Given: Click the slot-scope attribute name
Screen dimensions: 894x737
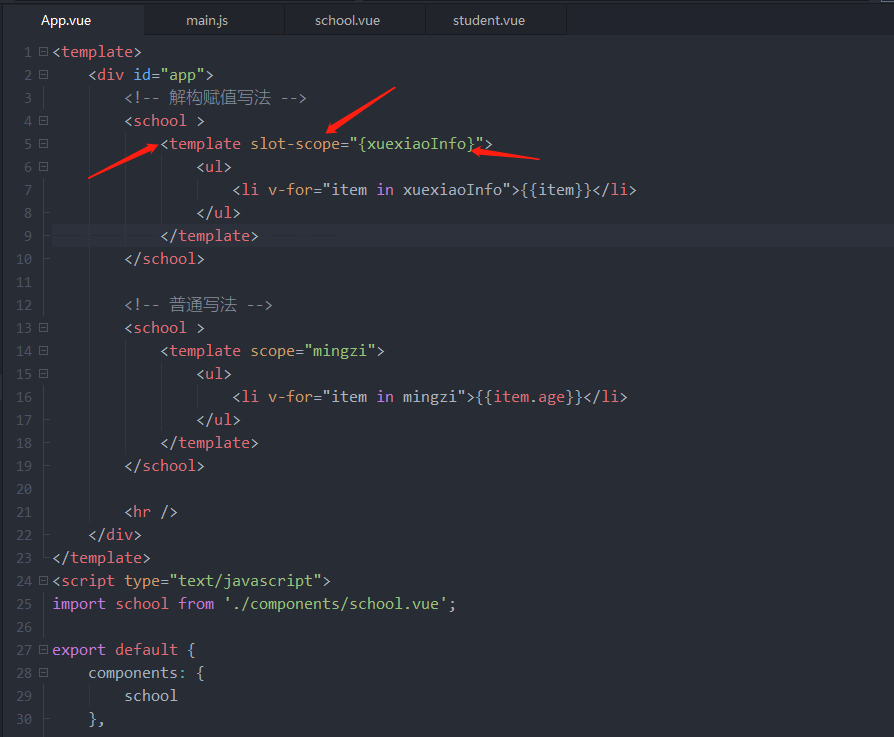Looking at the screenshot, I should coord(295,144).
